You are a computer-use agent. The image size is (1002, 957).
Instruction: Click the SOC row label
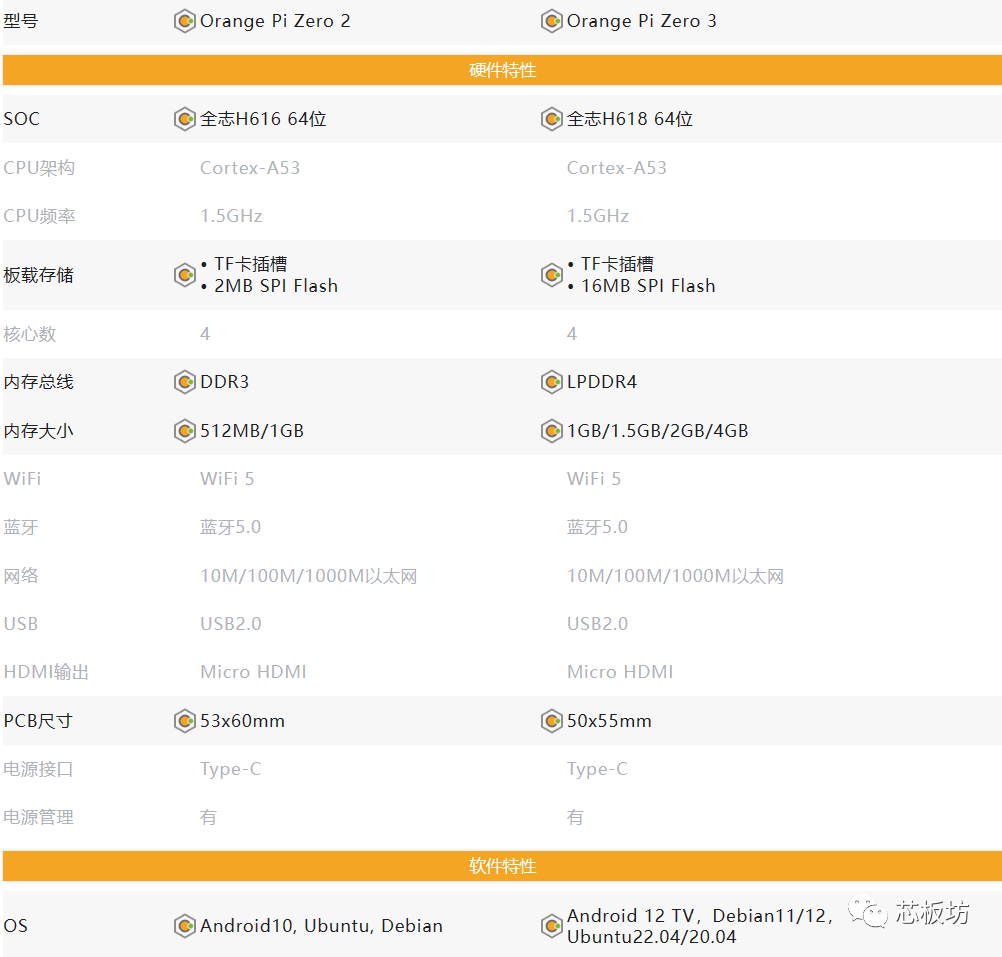click(x=22, y=119)
